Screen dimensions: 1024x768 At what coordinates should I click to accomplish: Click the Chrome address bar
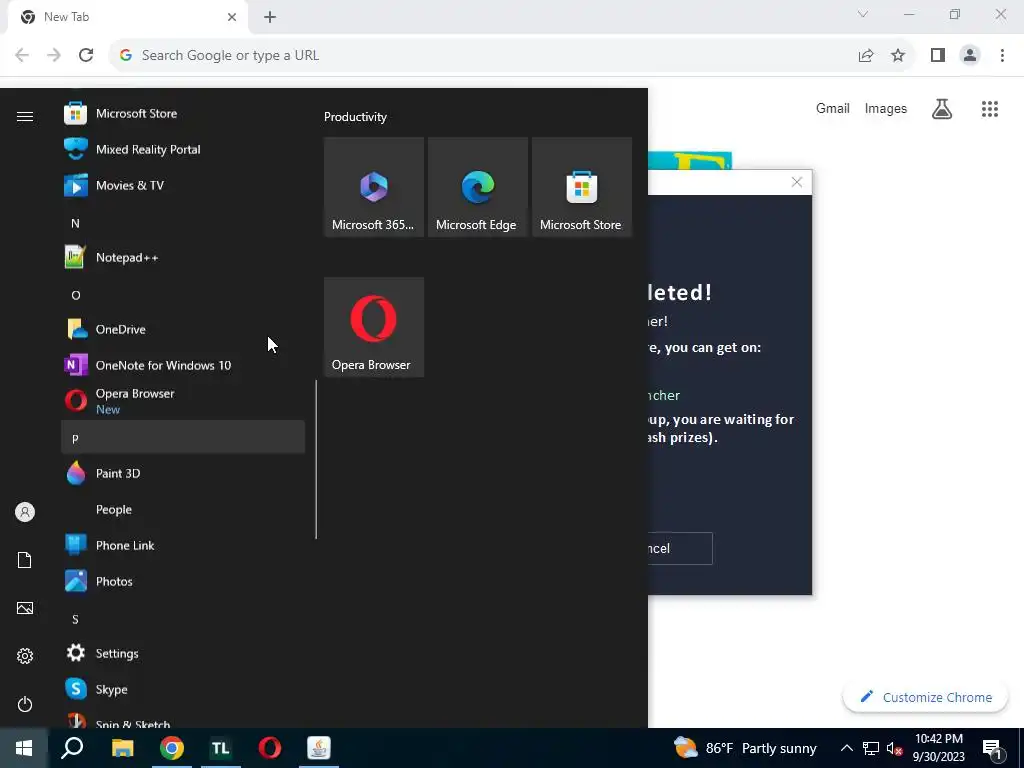click(x=483, y=56)
